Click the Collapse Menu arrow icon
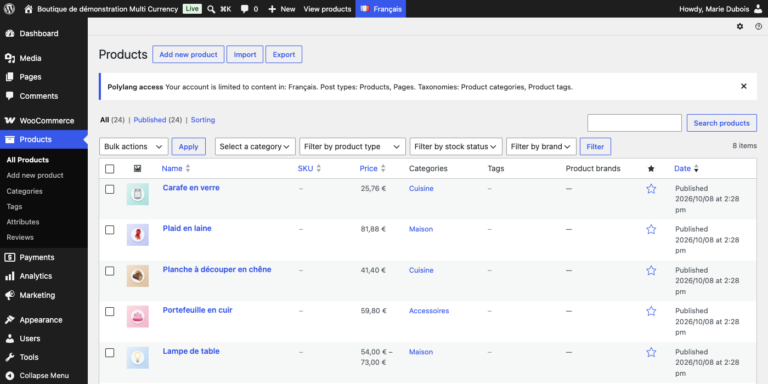 (x=9, y=376)
